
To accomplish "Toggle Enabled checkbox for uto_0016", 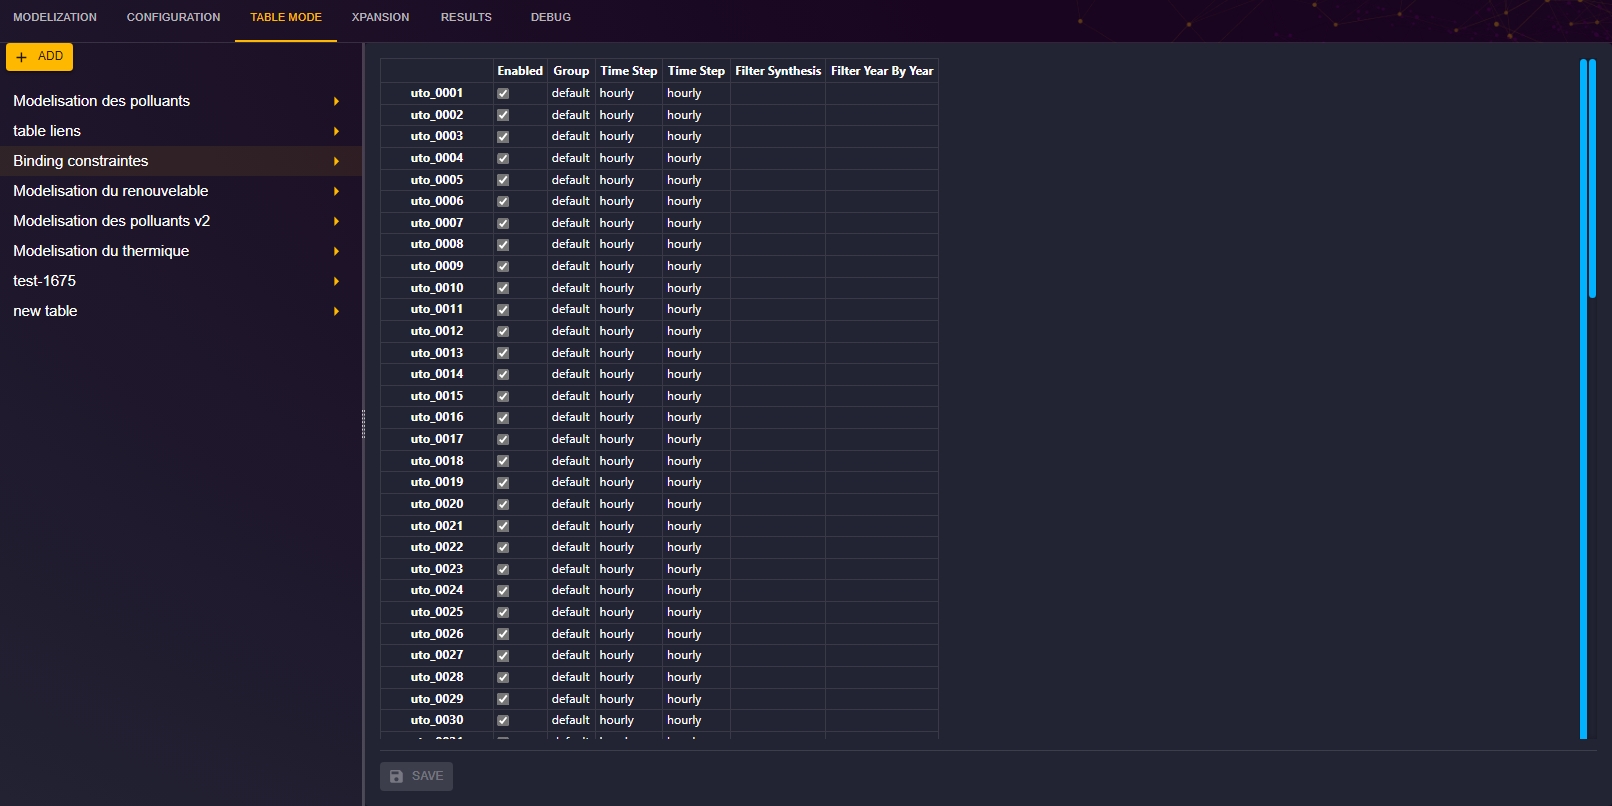I will pyautogui.click(x=503, y=417).
